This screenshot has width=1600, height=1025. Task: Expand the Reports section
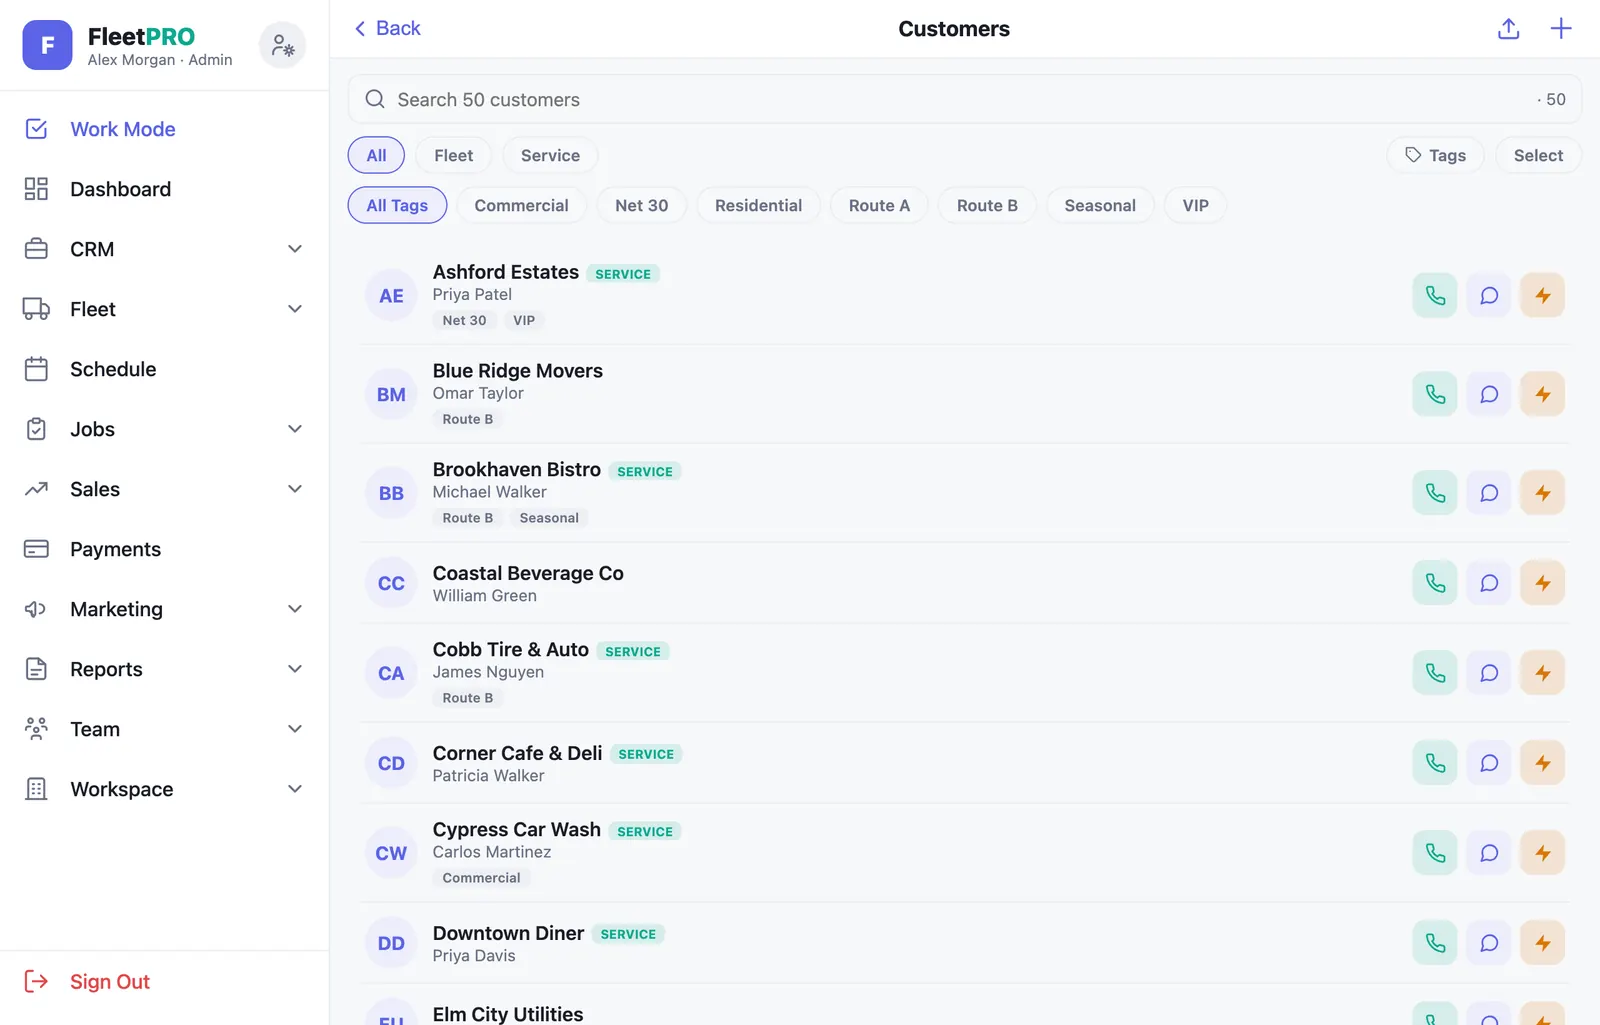coord(164,669)
